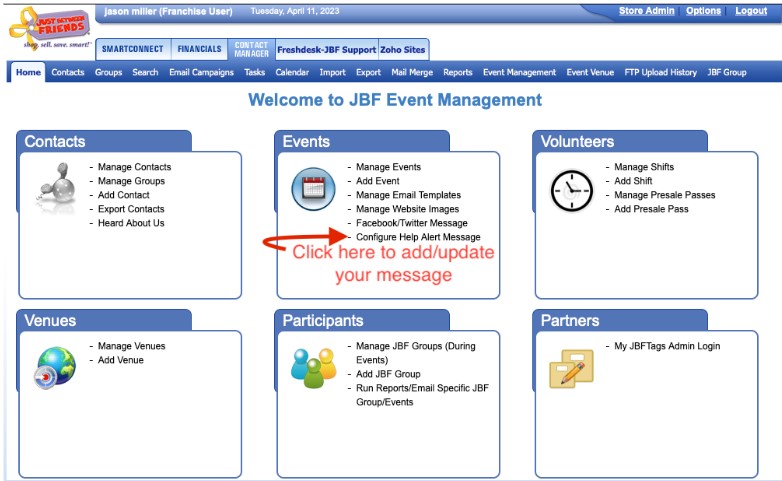
Task: Open the SmartConnect tab
Action: 132,49
